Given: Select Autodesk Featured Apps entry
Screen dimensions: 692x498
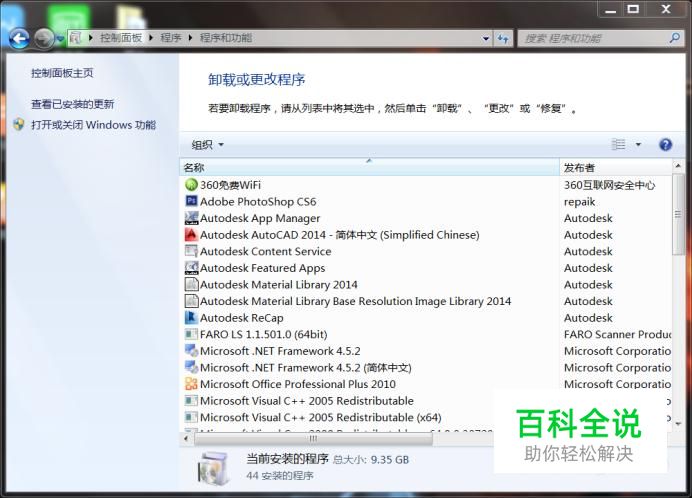Looking at the screenshot, I should [263, 268].
